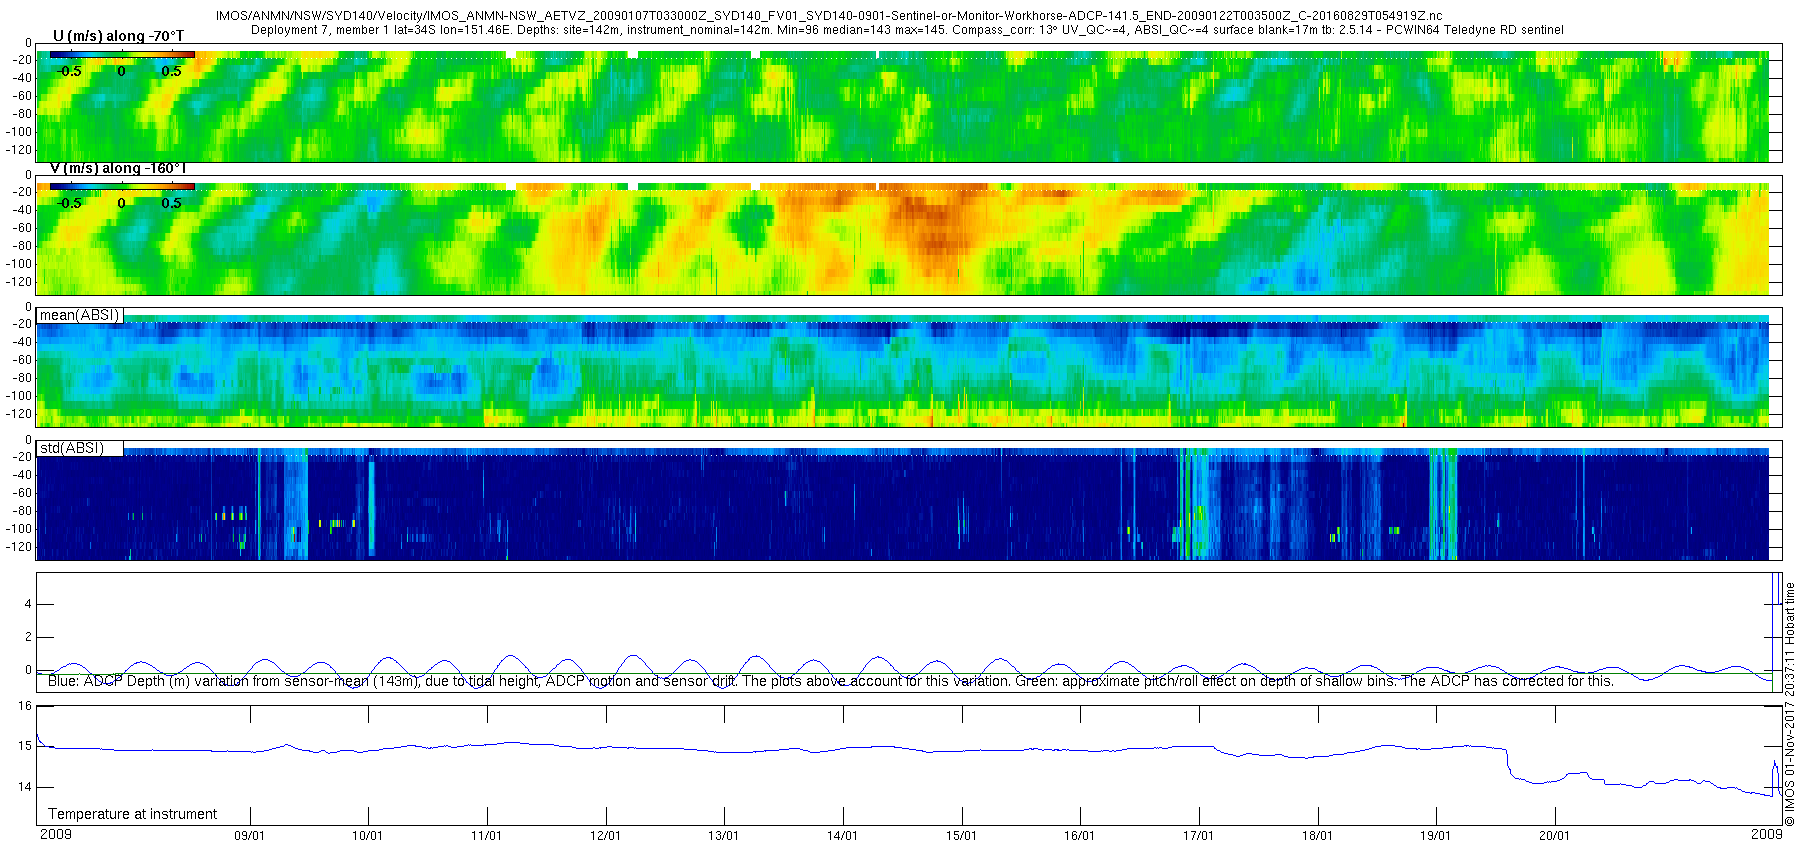
Task: Click the U velocity panel colorbar
Action: point(122,55)
